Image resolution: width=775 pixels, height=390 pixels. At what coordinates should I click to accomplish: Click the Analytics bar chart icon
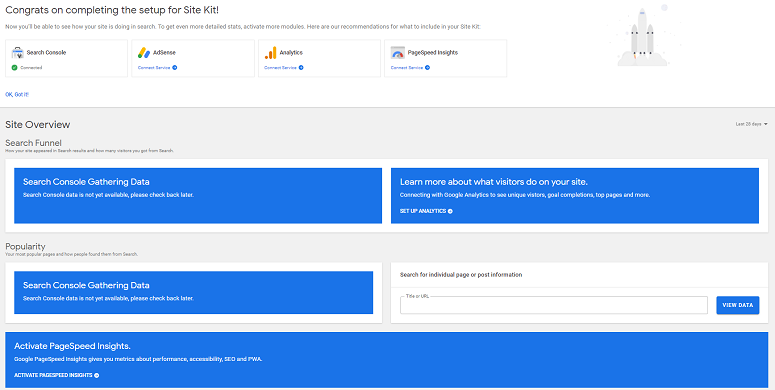click(x=270, y=52)
